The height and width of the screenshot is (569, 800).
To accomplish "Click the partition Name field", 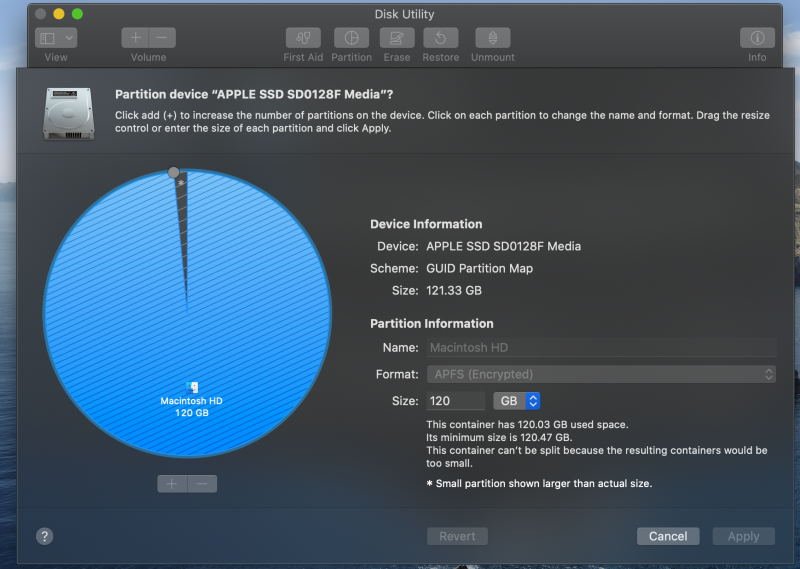I will [x=601, y=348].
